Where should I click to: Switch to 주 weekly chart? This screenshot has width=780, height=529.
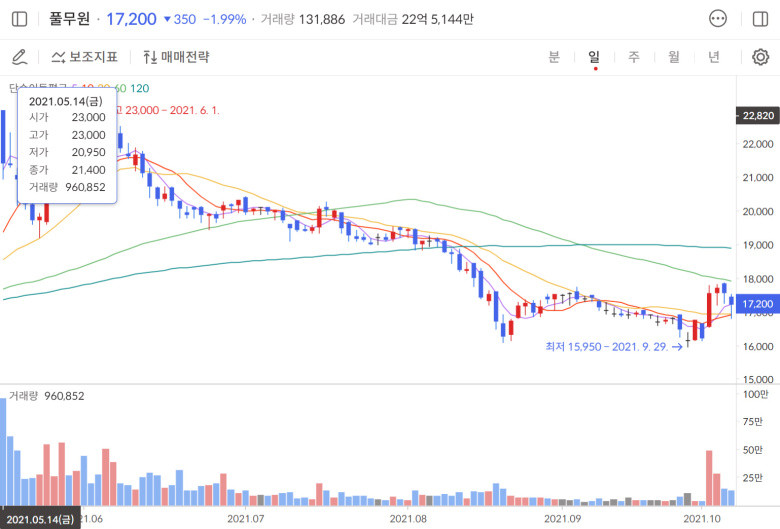634,57
